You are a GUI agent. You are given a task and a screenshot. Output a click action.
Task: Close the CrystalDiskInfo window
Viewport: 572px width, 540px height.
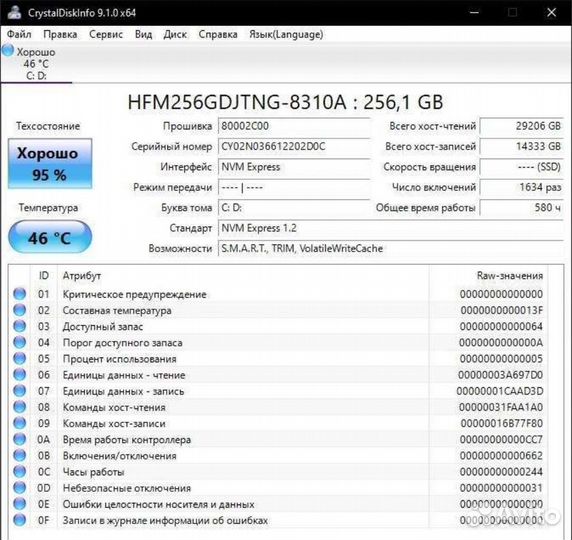(x=552, y=12)
